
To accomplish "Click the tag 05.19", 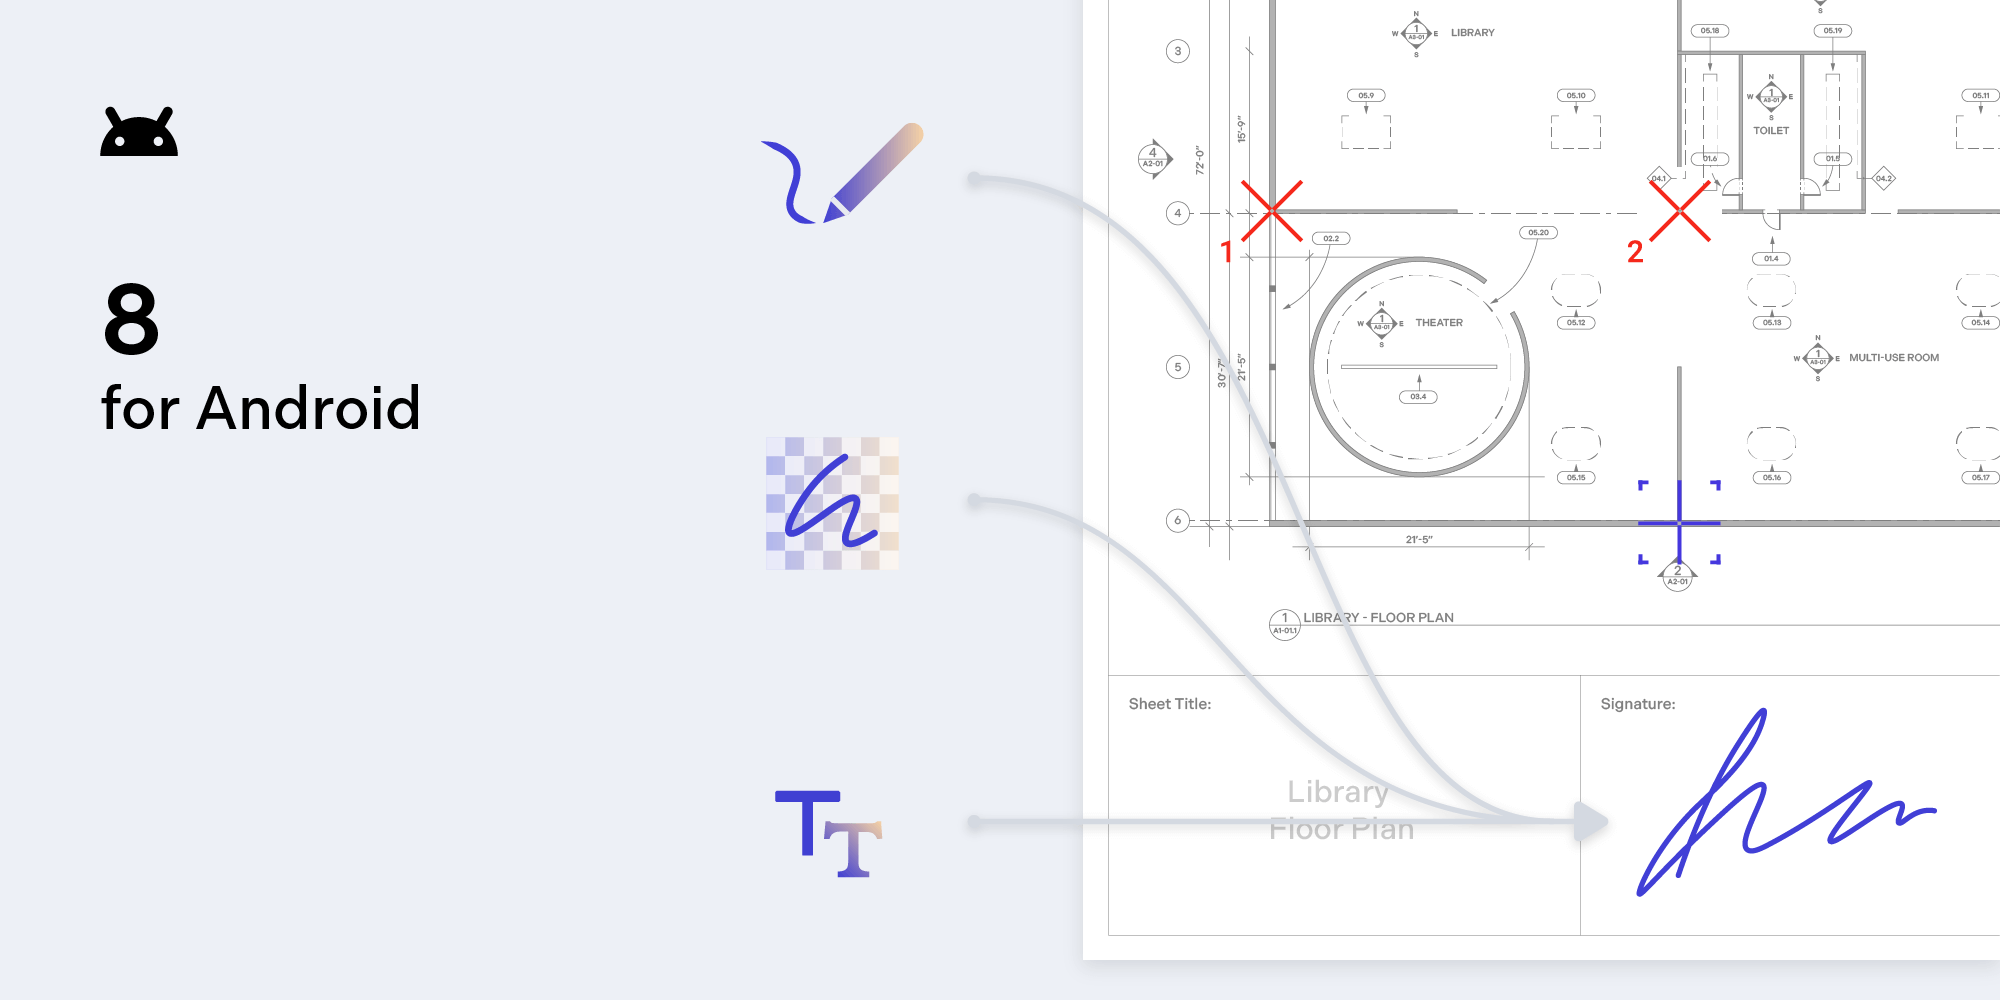I will click(1833, 31).
